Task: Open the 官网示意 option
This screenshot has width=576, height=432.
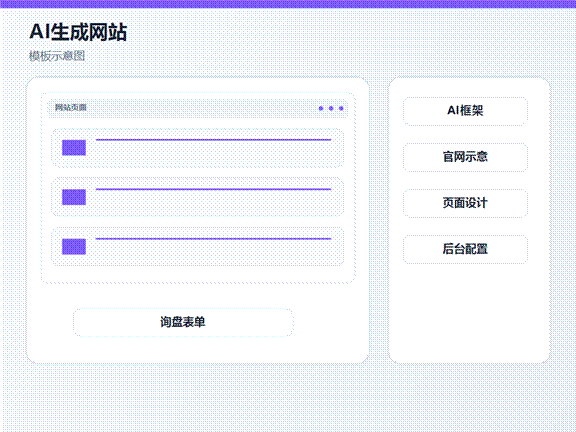Action: [465, 157]
